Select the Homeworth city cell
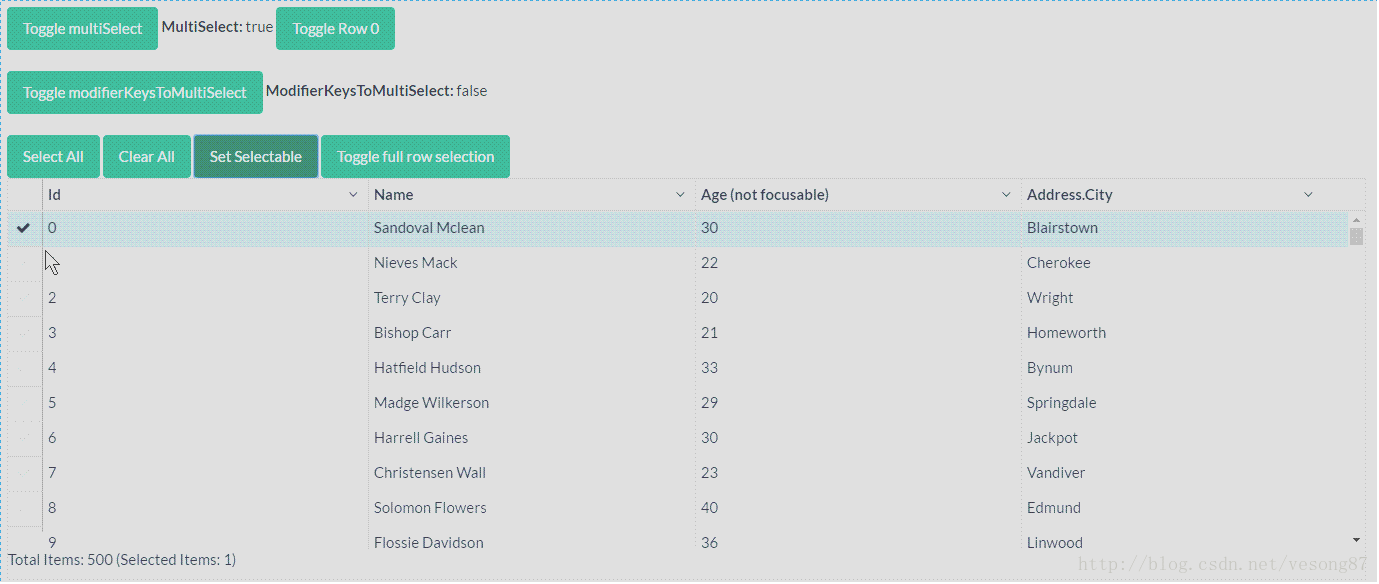 (1066, 333)
